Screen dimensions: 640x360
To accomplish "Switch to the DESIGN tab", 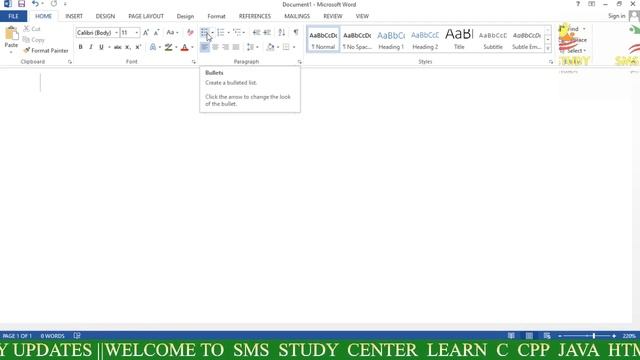I will point(105,16).
